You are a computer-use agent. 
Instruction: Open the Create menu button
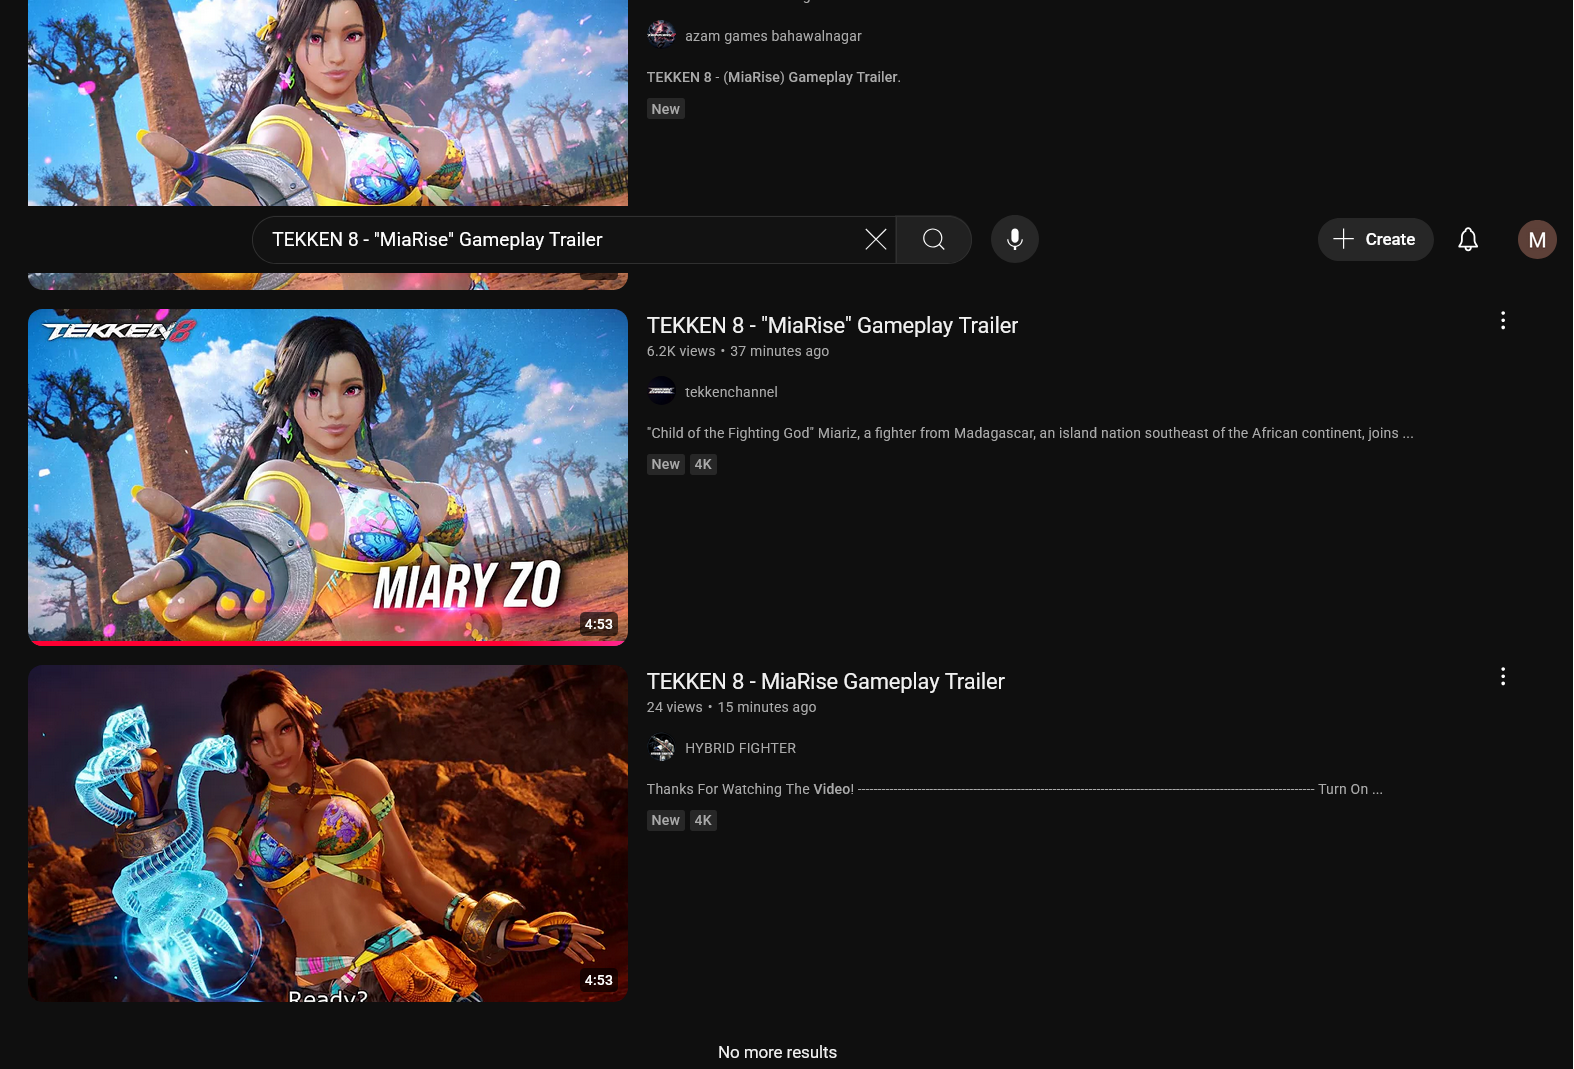tap(1375, 239)
